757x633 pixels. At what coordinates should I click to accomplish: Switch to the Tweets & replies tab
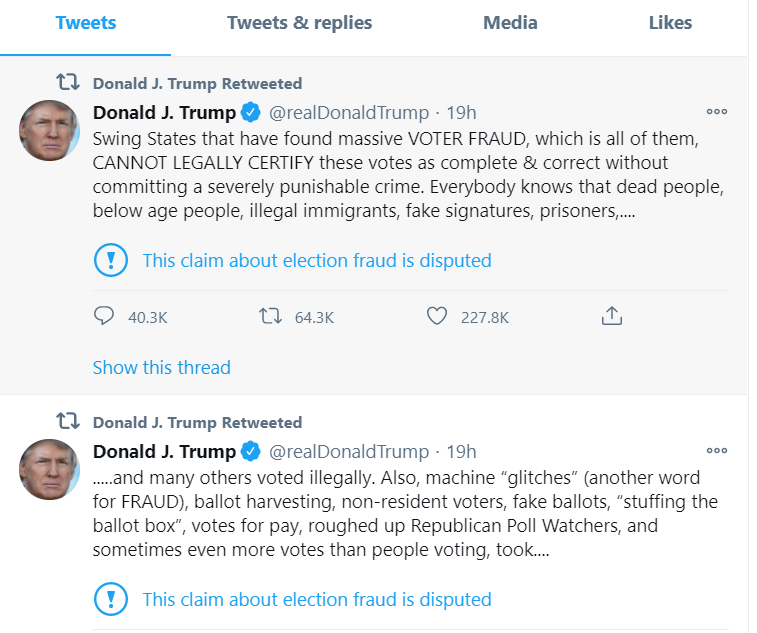pos(299,23)
